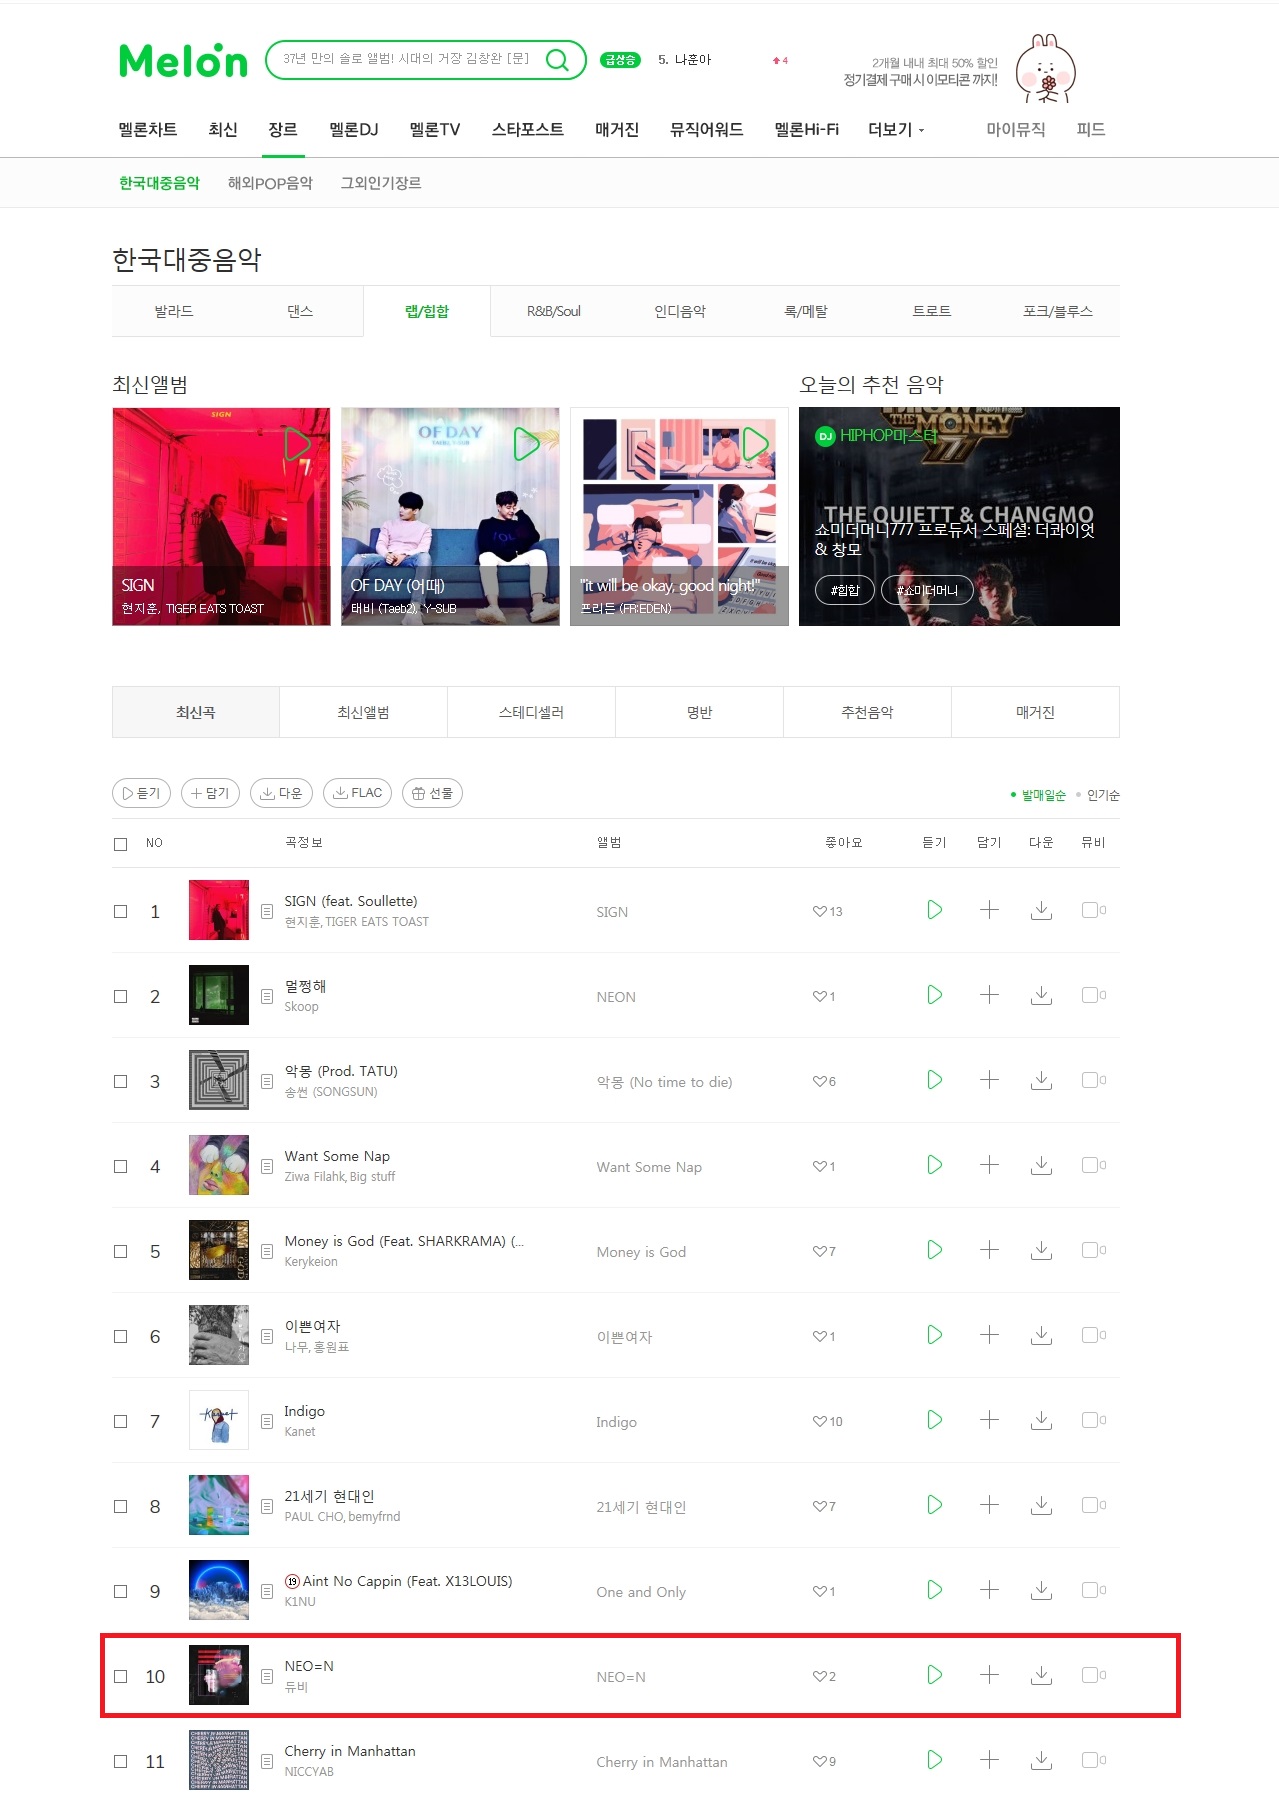Click the search magnifier icon

(x=557, y=60)
